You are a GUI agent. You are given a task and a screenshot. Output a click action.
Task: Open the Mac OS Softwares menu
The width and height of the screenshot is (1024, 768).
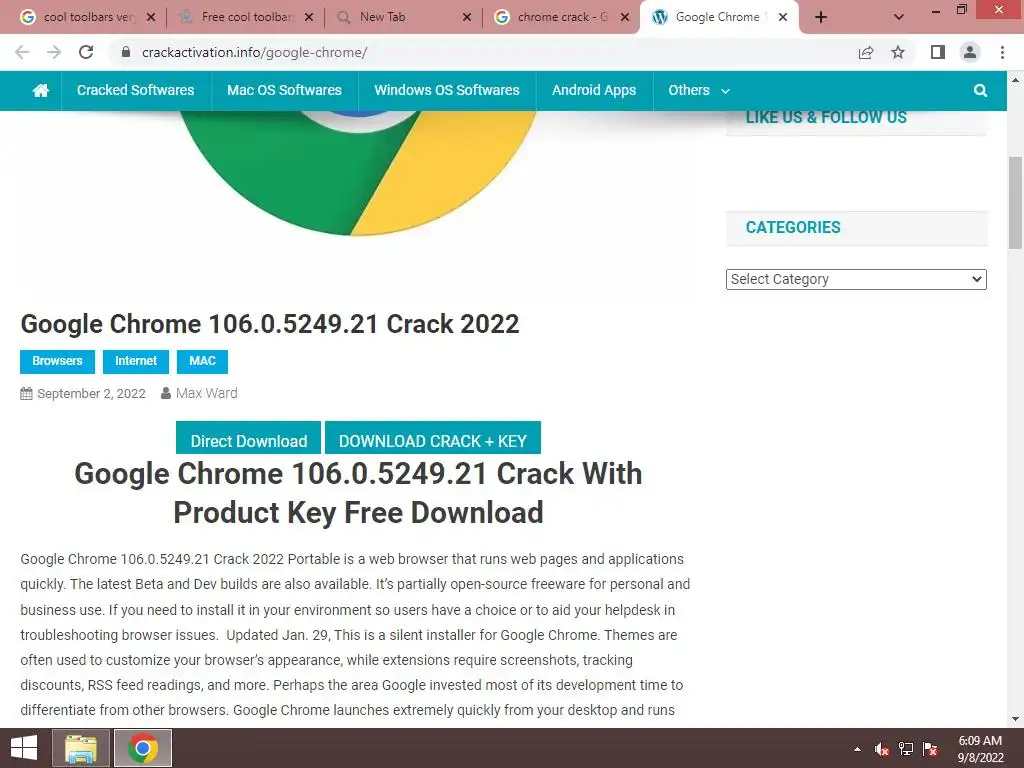point(284,90)
